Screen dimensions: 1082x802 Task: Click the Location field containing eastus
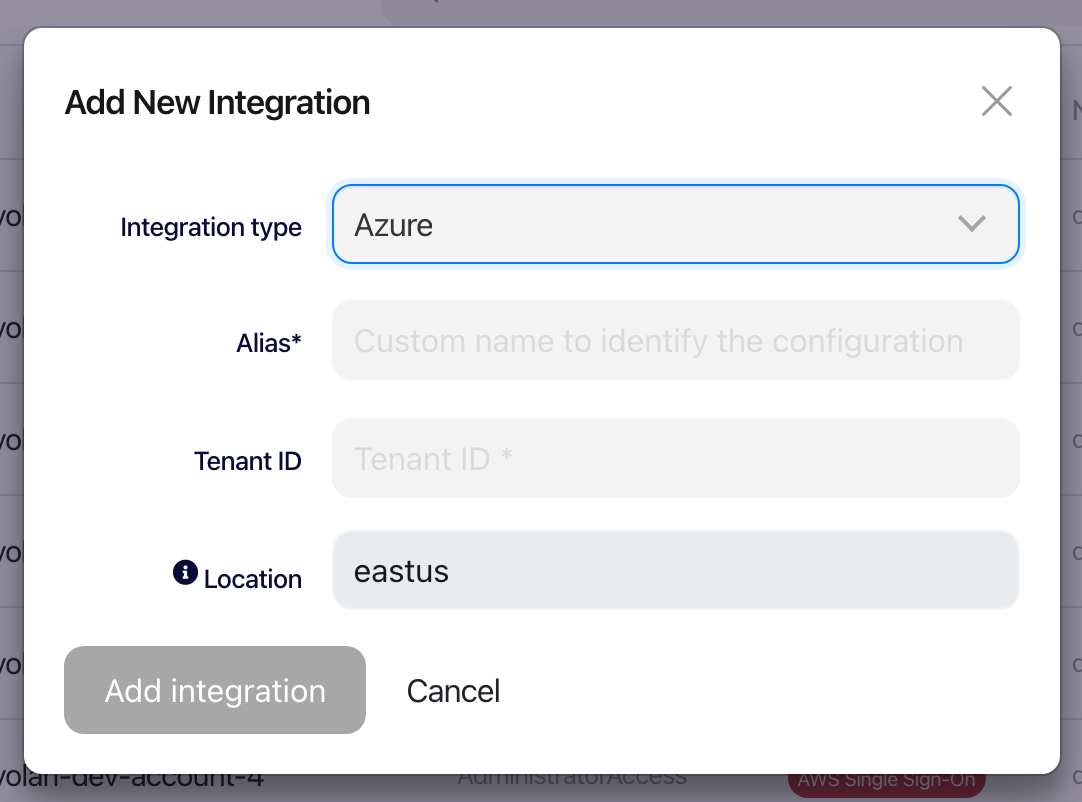[675, 571]
